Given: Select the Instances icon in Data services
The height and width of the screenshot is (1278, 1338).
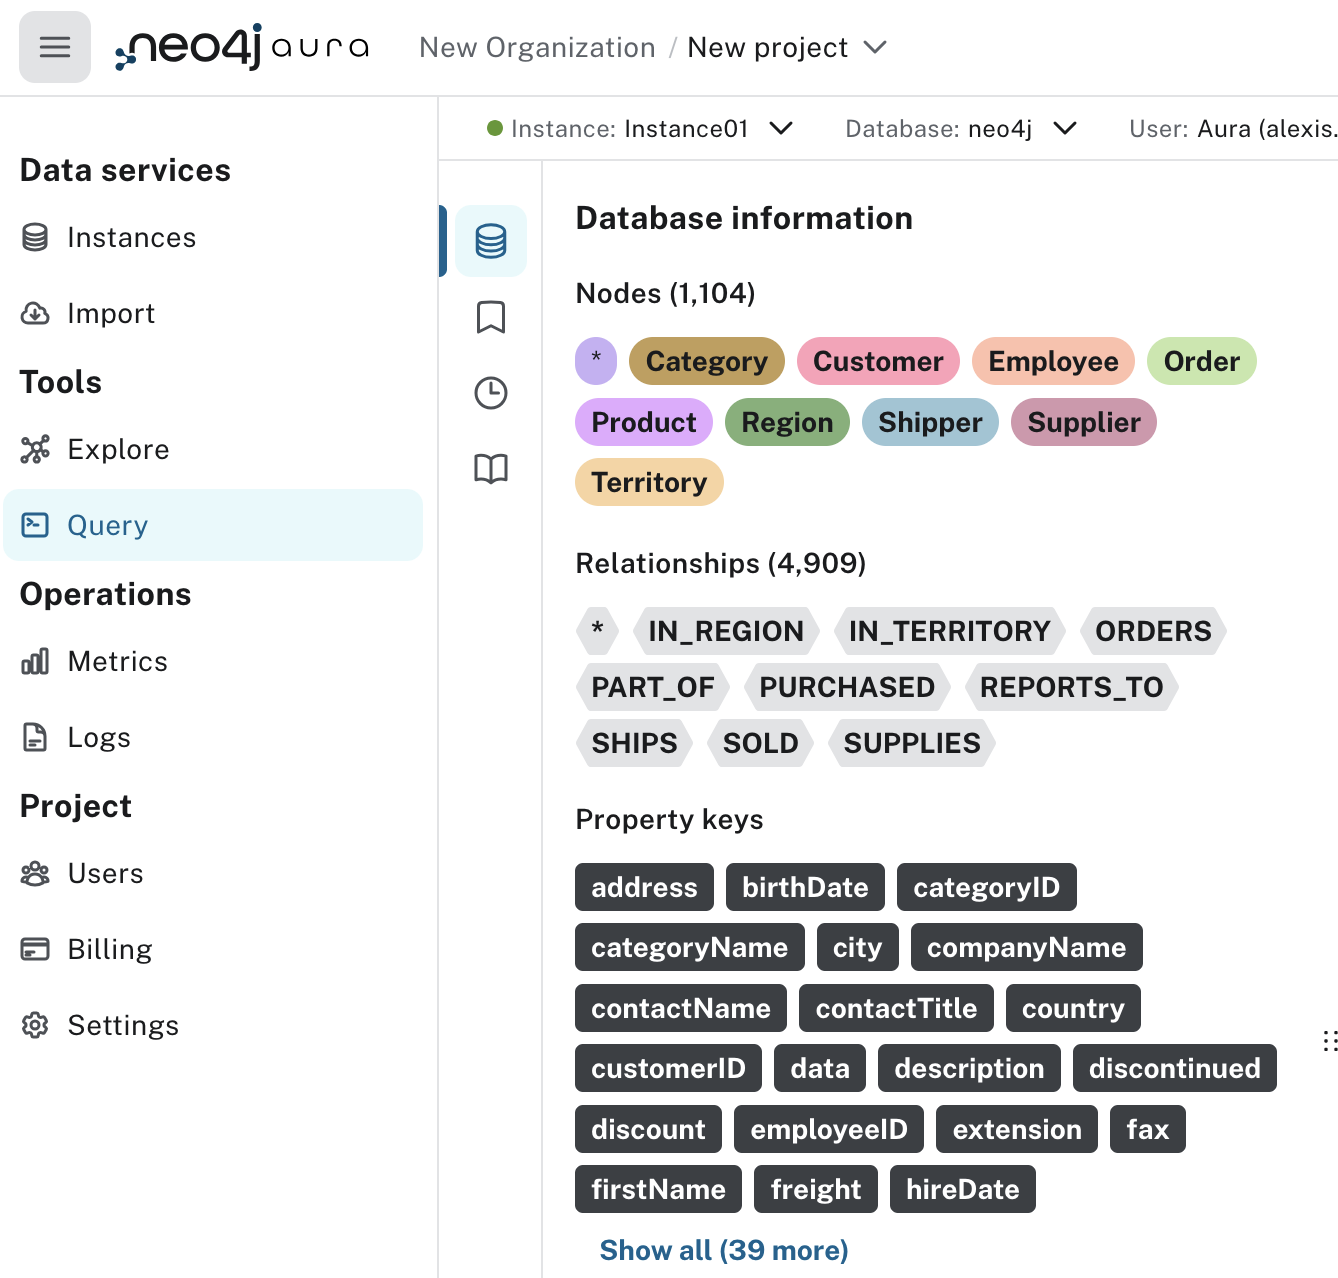Looking at the screenshot, I should pos(36,237).
